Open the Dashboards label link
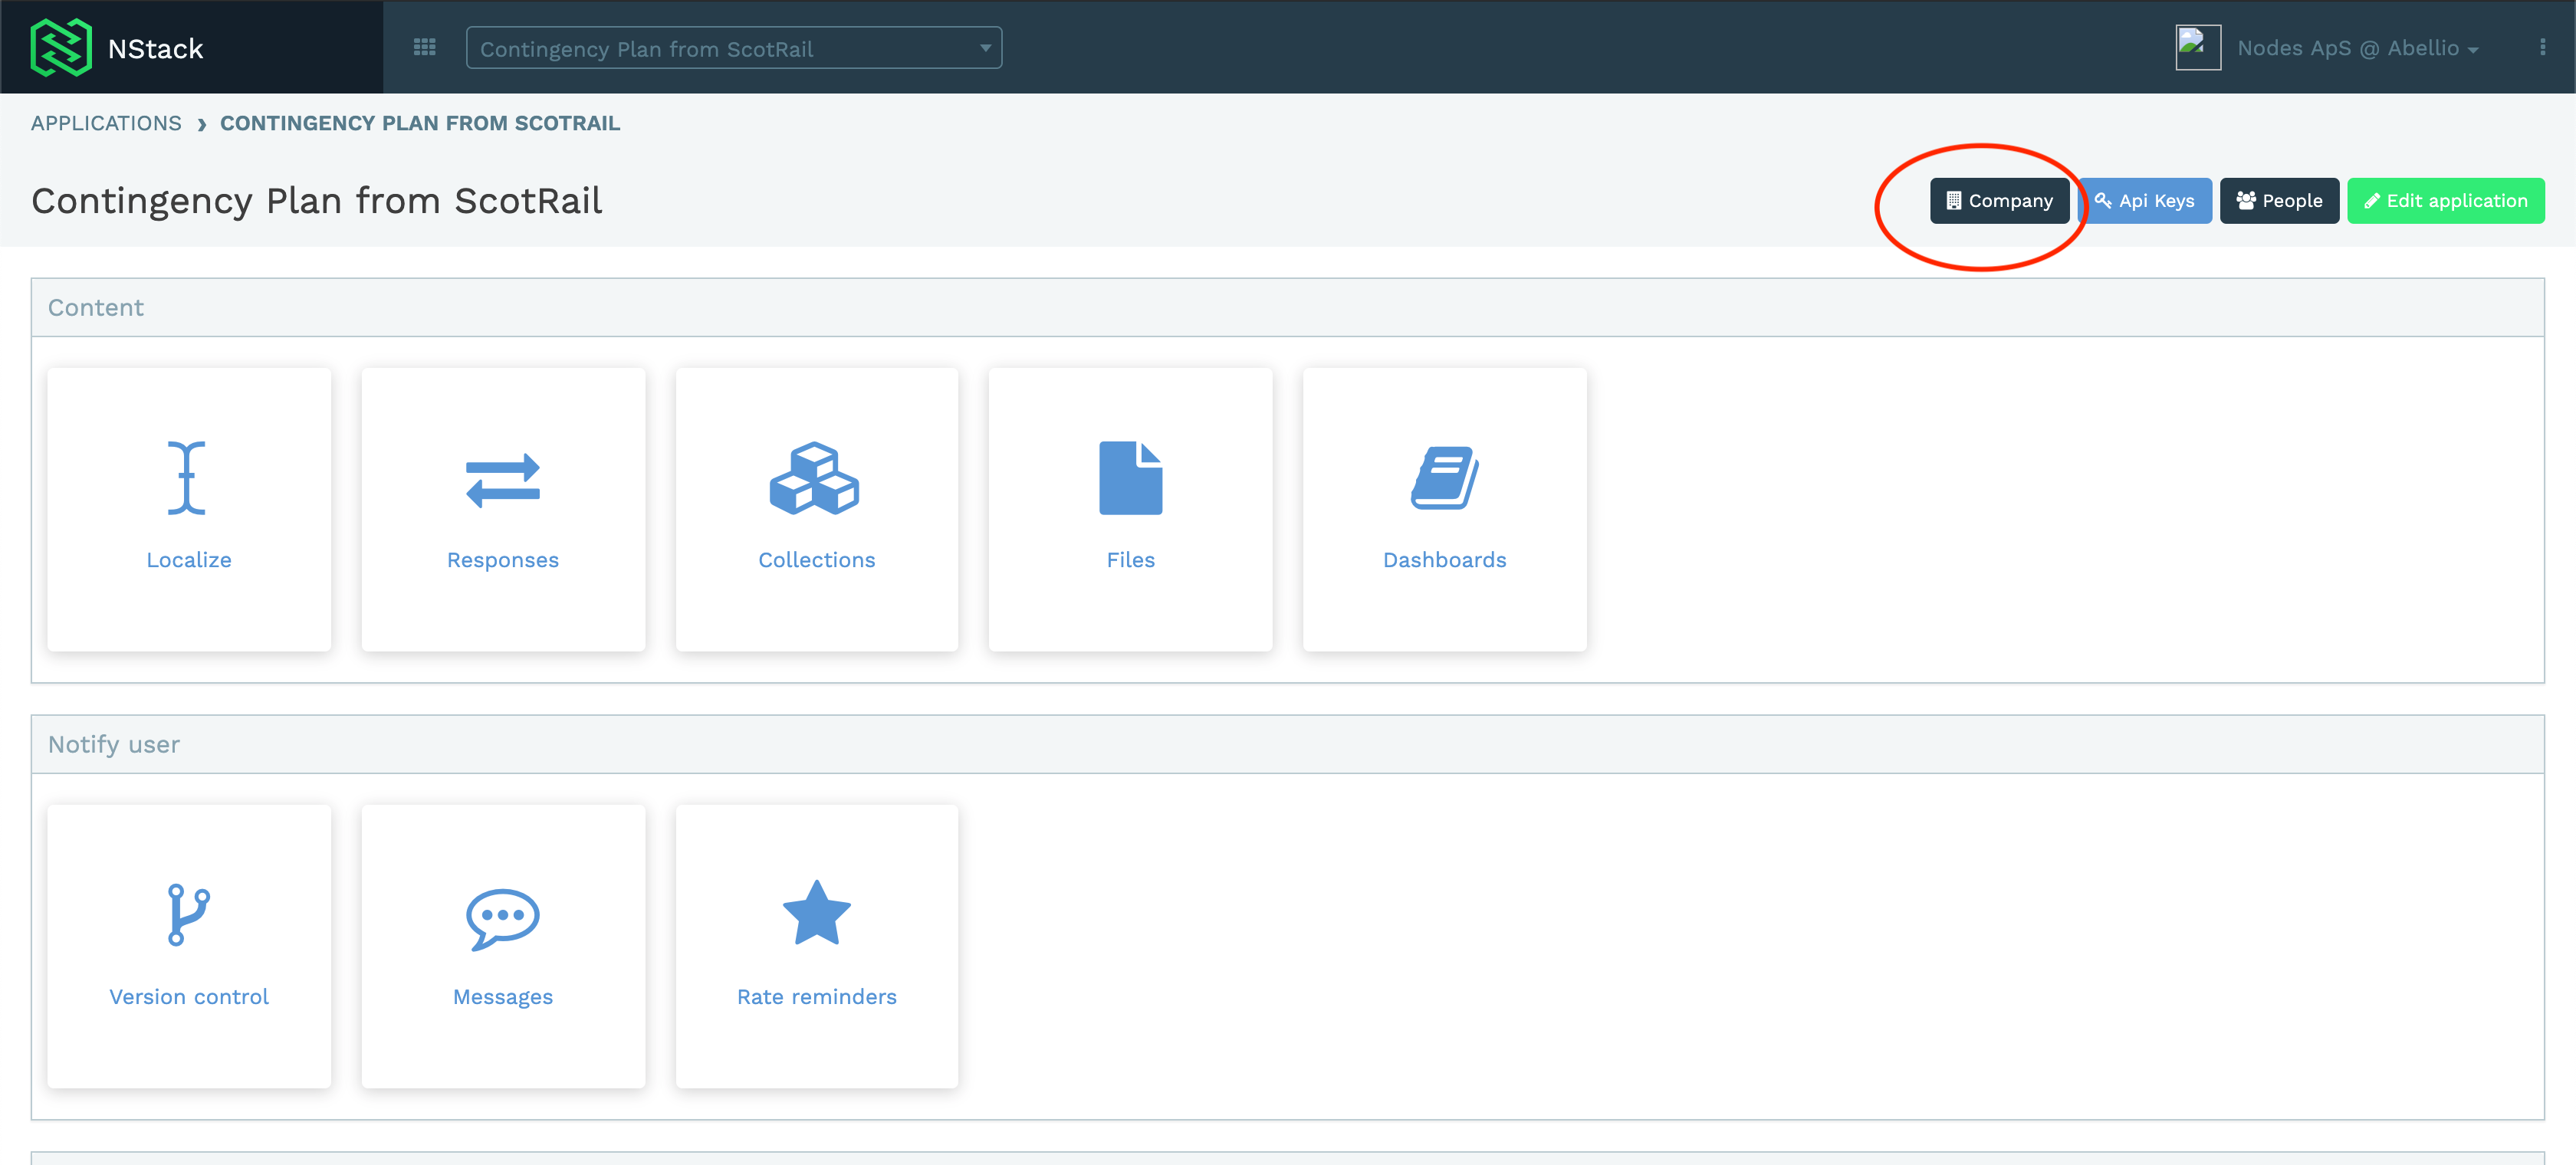 pos(1445,560)
